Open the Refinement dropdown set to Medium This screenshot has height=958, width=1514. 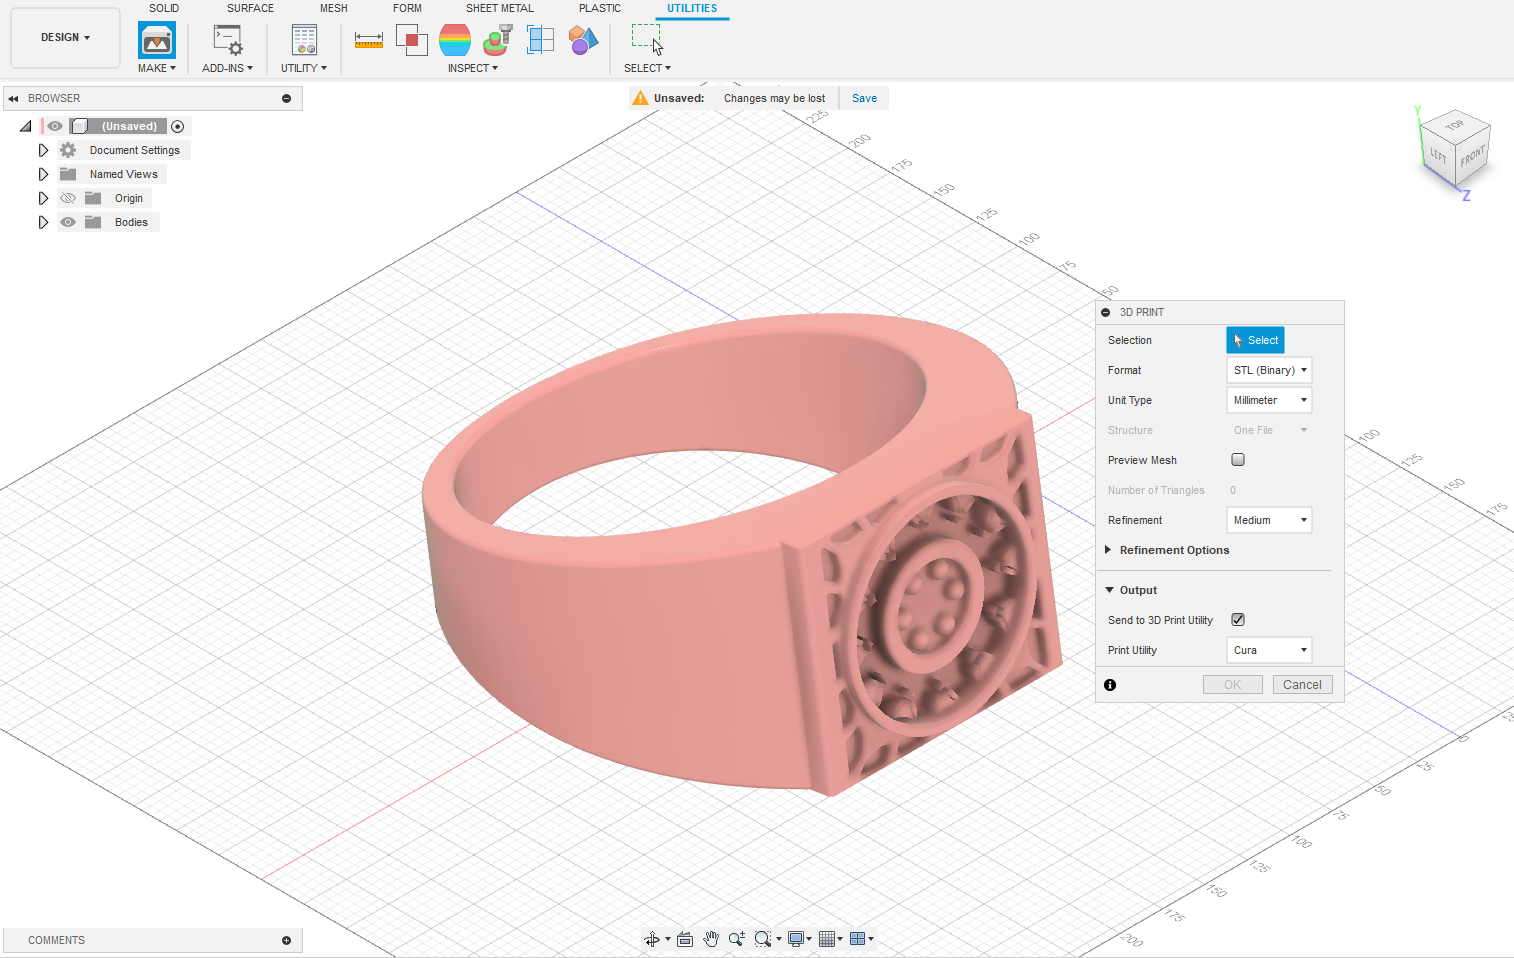pyautogui.click(x=1268, y=519)
